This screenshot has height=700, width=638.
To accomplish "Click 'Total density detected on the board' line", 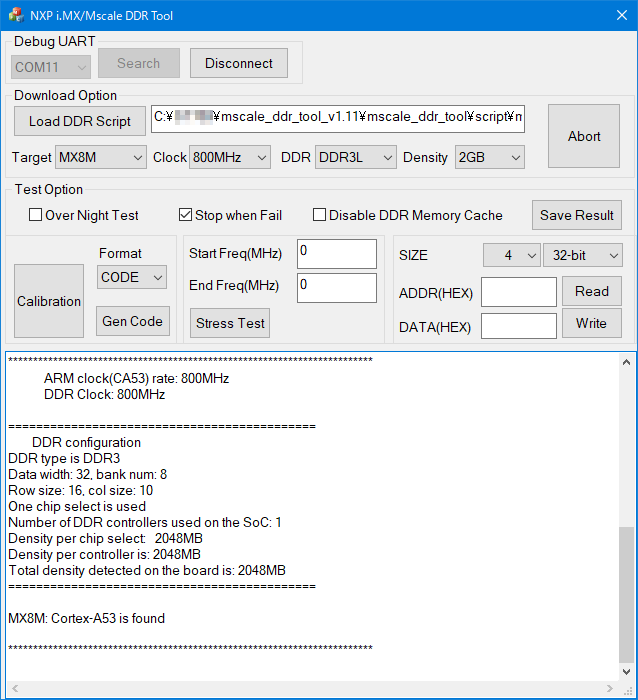I will coord(147,571).
